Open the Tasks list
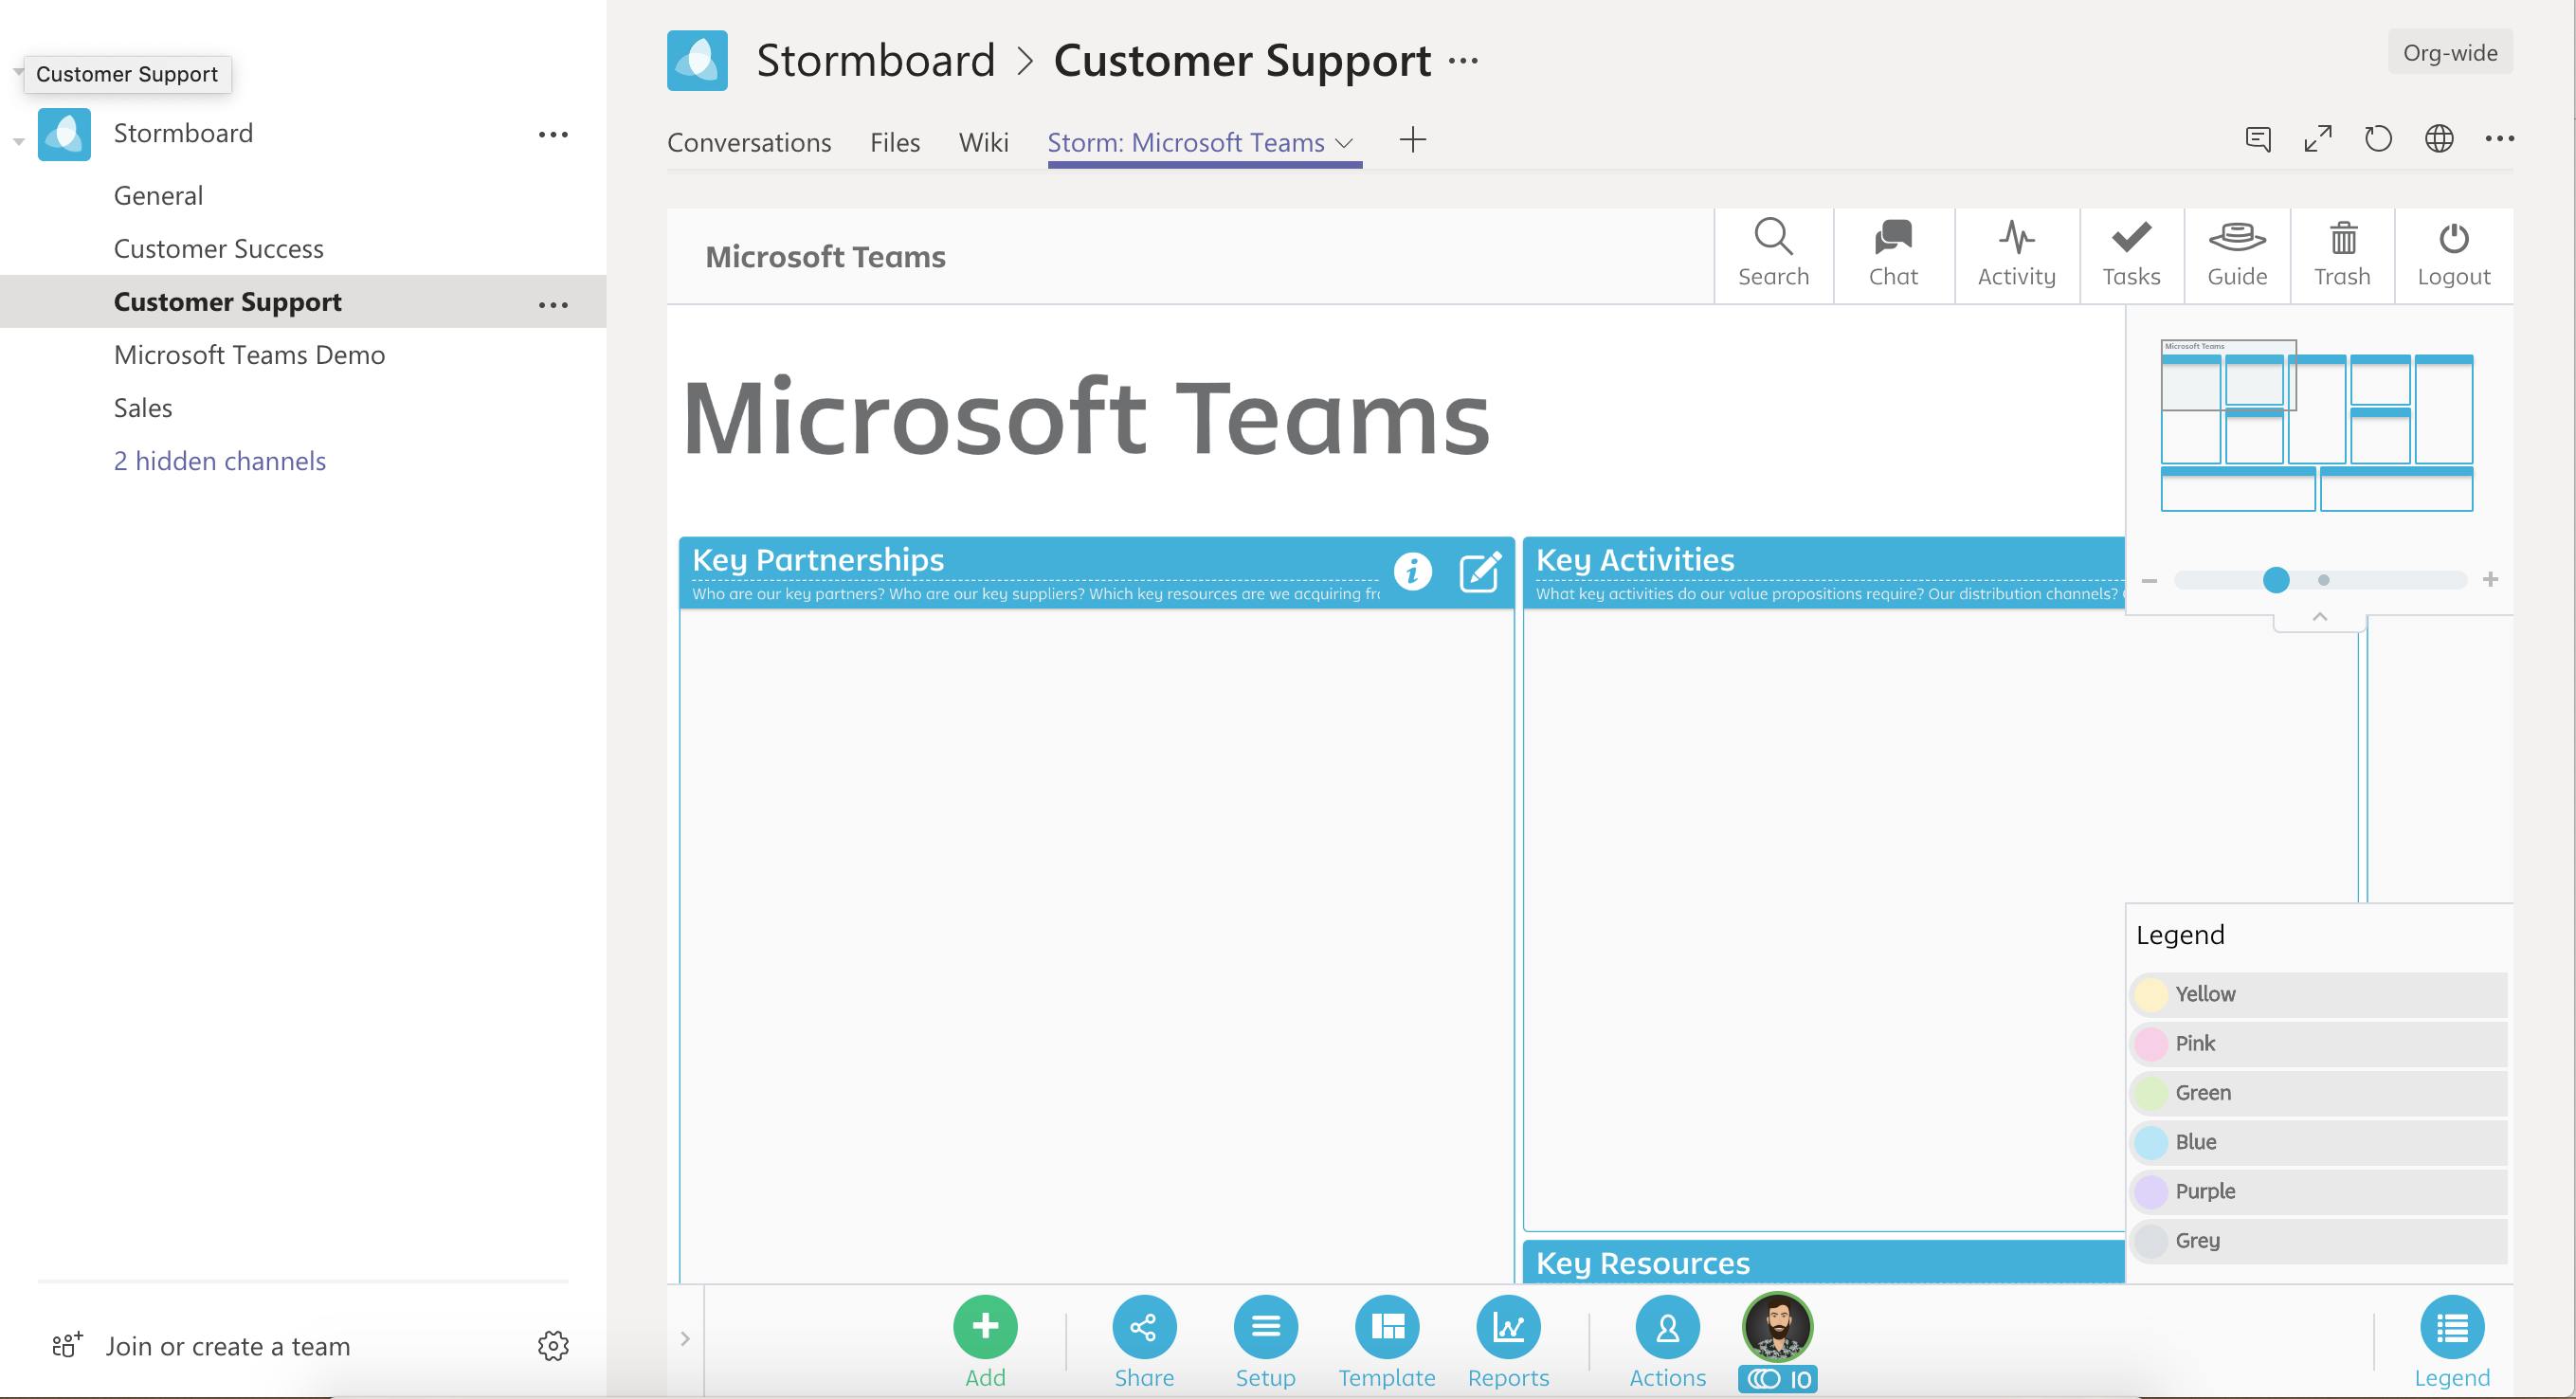Screen dimensions: 2576x1399 click(x=2131, y=255)
